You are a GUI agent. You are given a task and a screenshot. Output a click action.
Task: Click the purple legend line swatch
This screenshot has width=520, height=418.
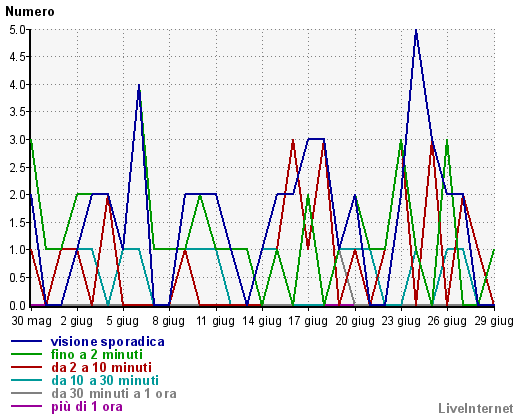point(27,406)
